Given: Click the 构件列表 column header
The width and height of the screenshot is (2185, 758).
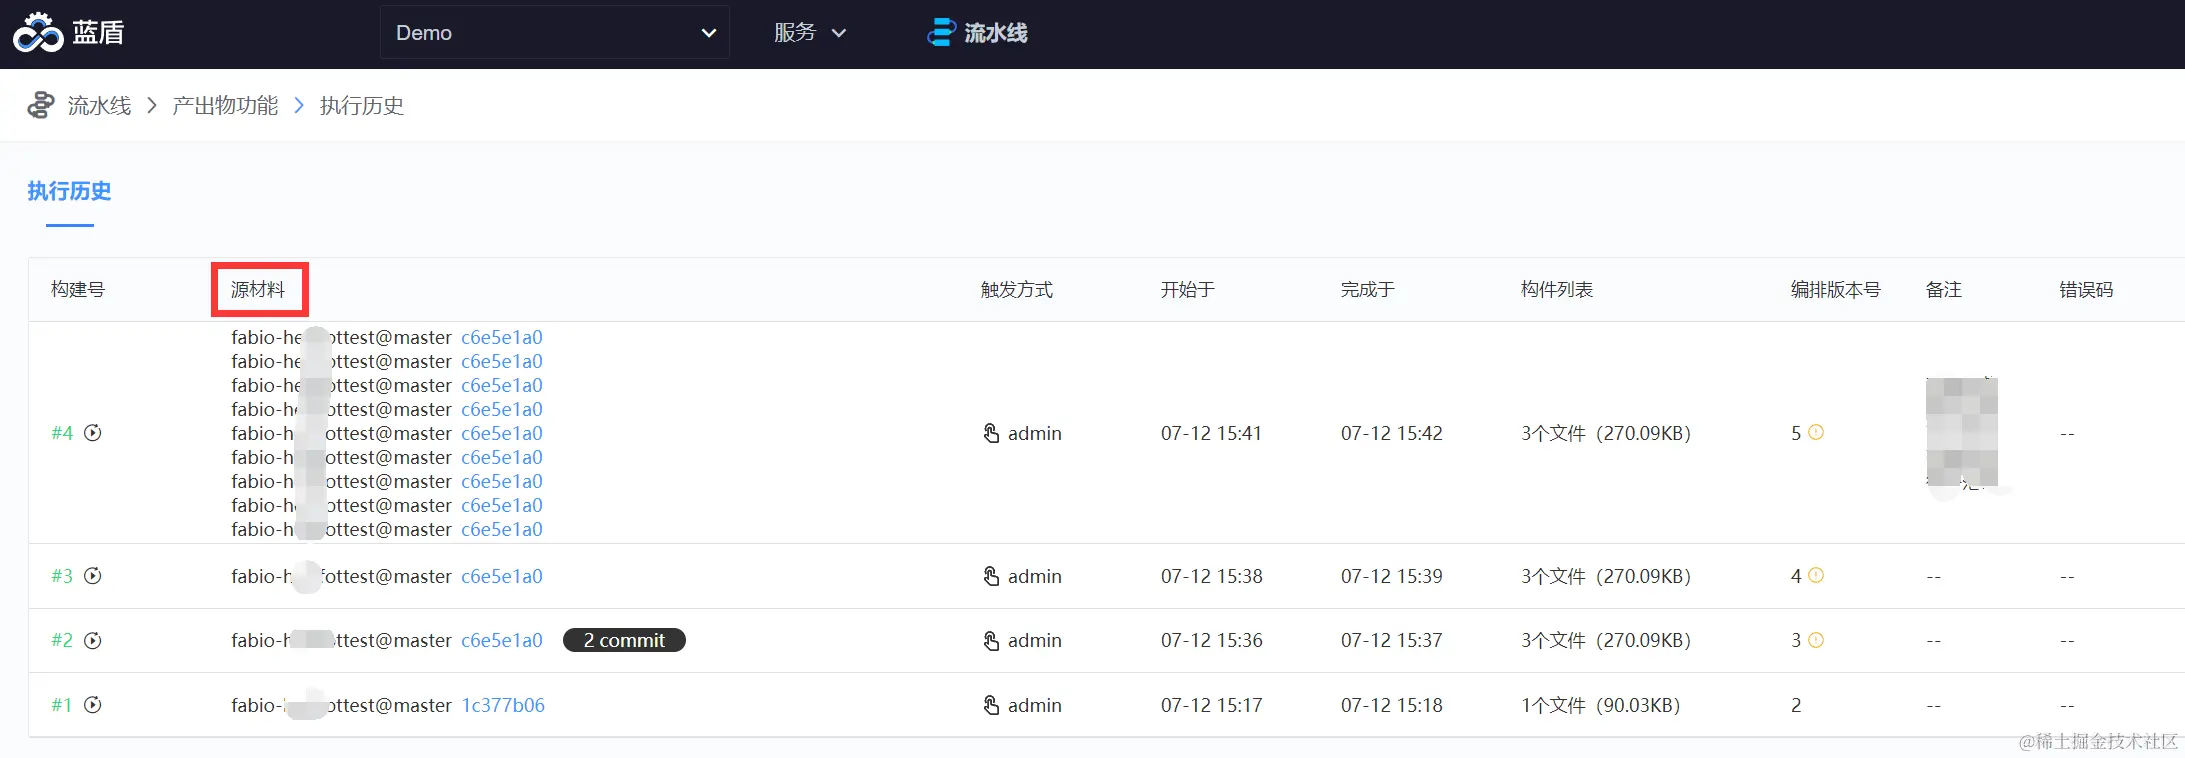Looking at the screenshot, I should click(1557, 290).
